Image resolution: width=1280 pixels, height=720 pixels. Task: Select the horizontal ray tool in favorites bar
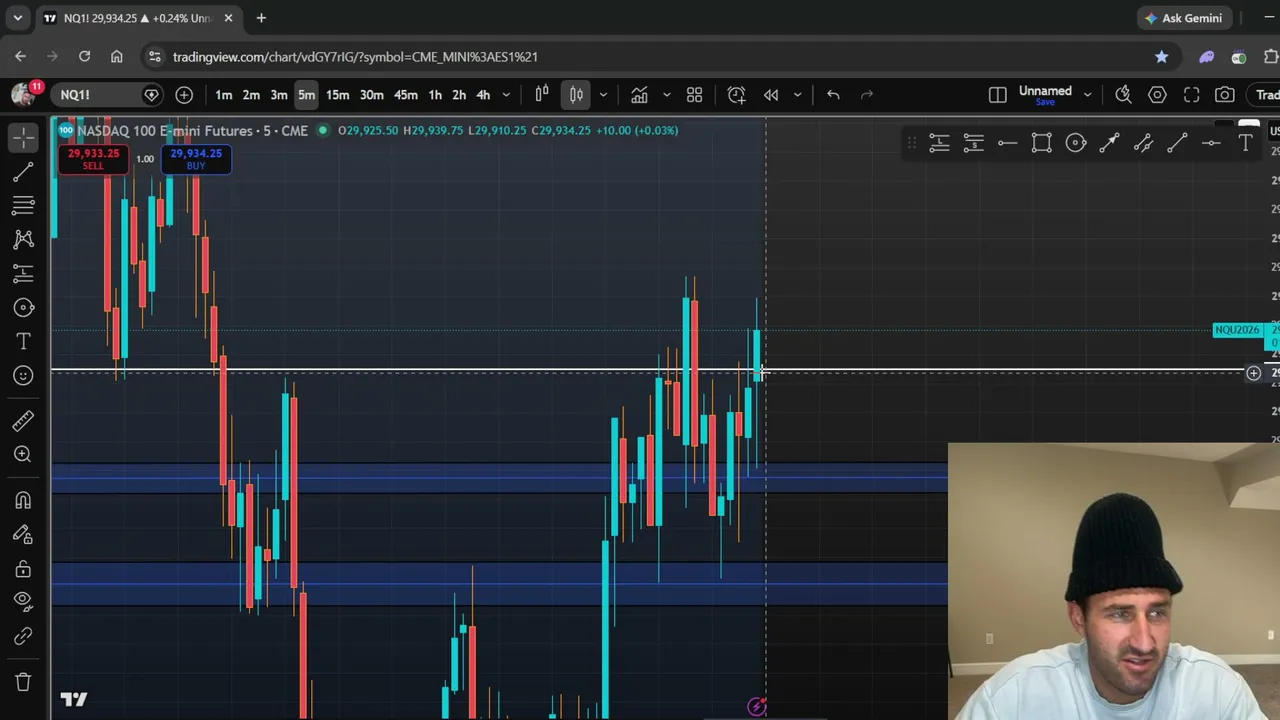tap(1007, 144)
